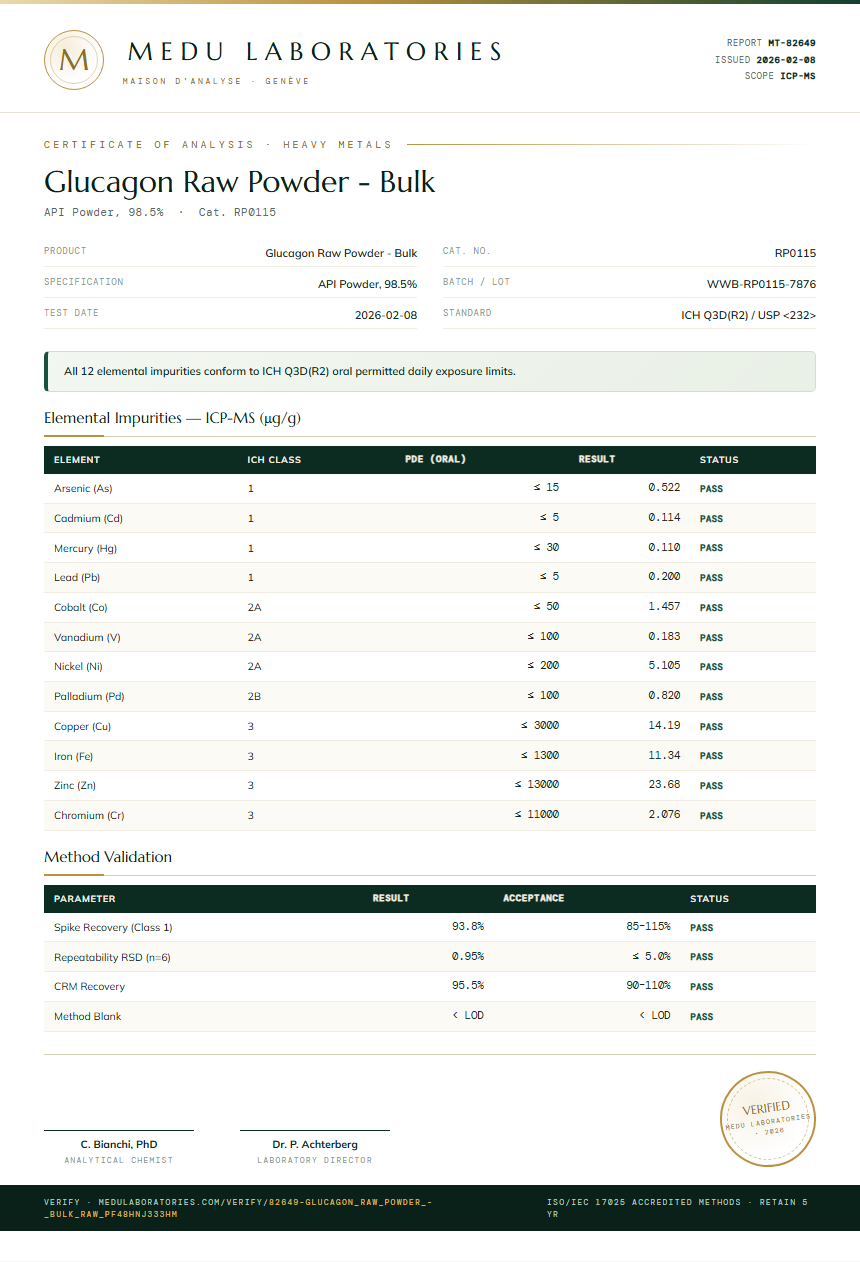860x1262 pixels.
Task: Click the VERIFIED Medu Laboratories seal
Action: pos(768,1118)
